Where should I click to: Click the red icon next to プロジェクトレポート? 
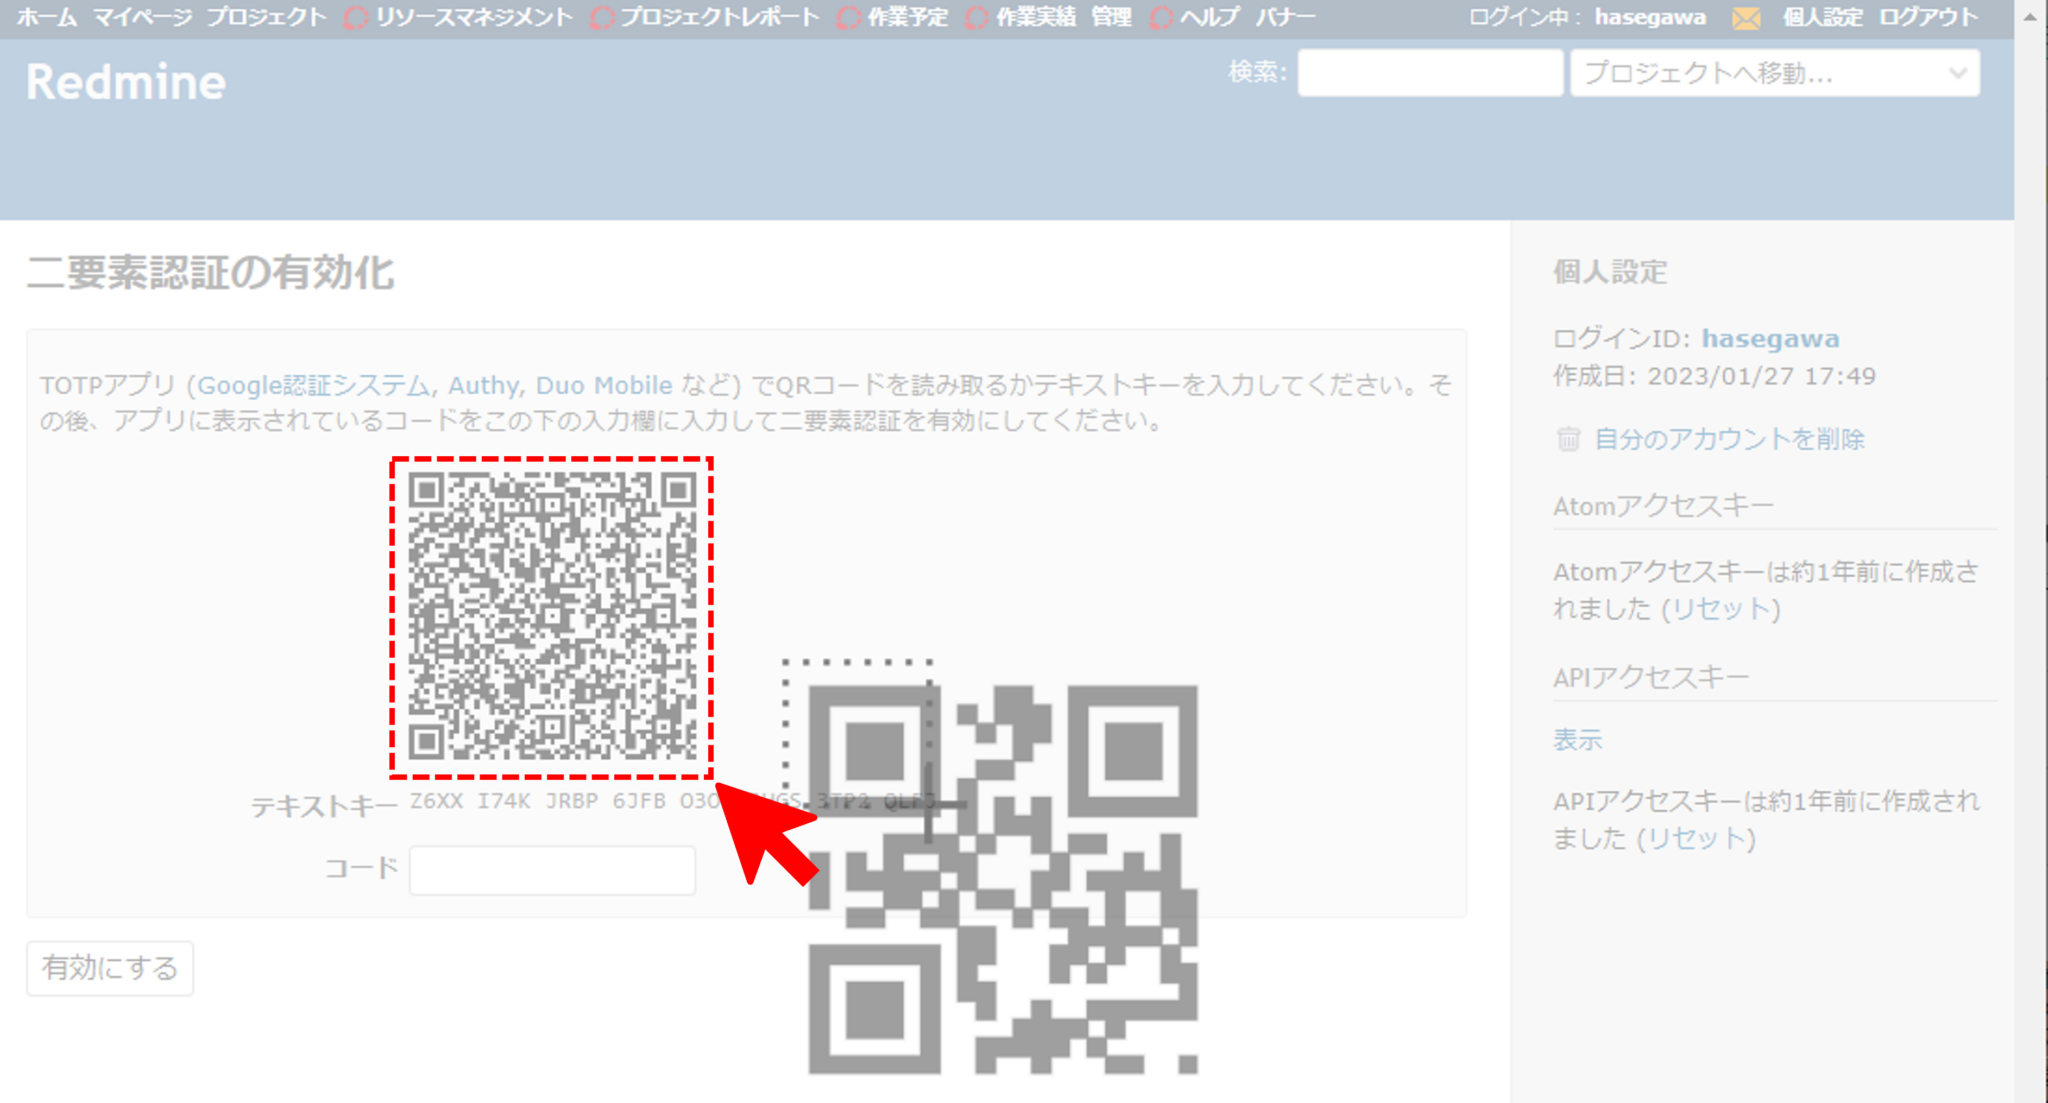click(601, 17)
